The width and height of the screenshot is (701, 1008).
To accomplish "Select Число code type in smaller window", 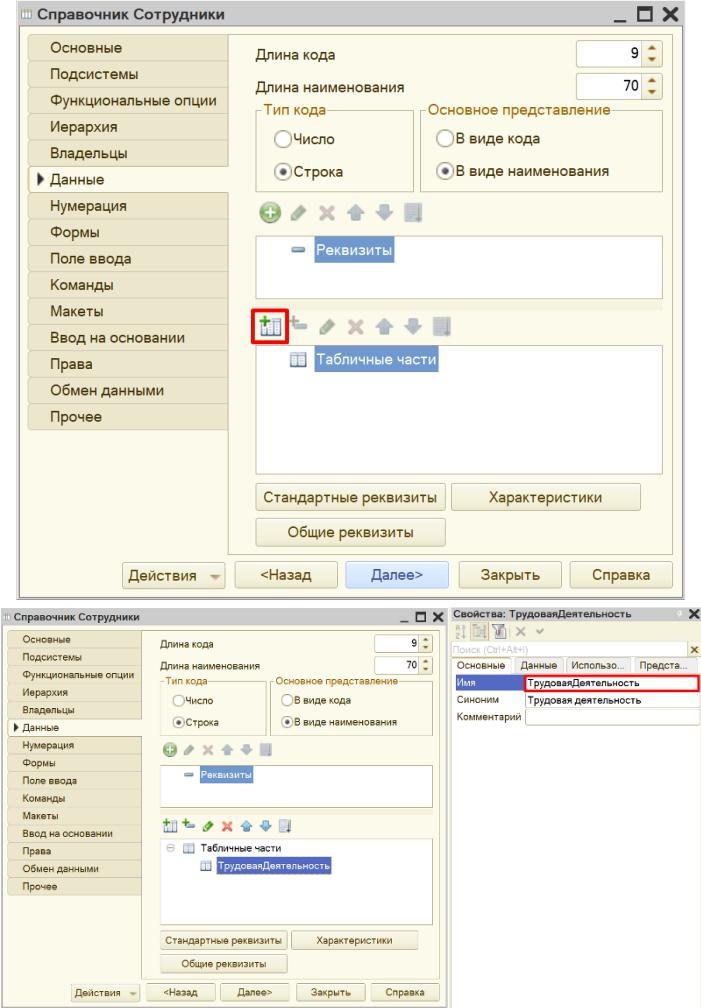I will coord(179,701).
